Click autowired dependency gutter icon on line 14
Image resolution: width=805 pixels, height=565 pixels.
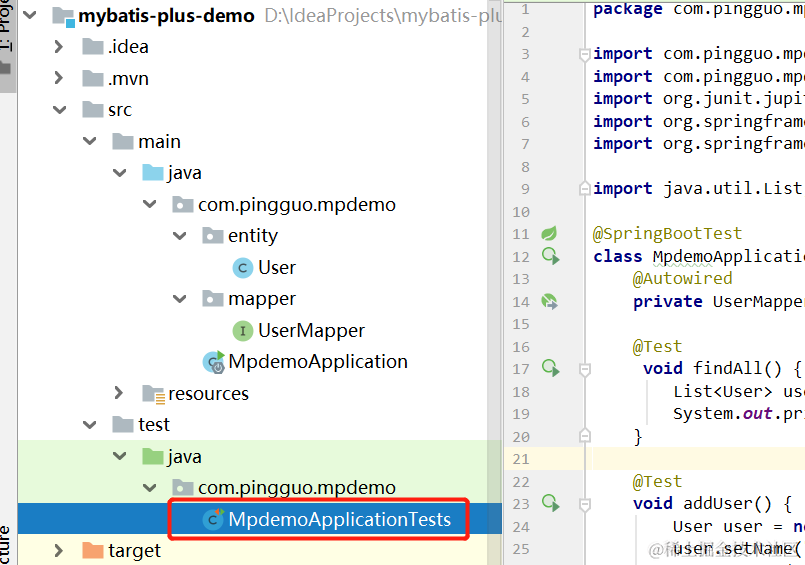549,301
